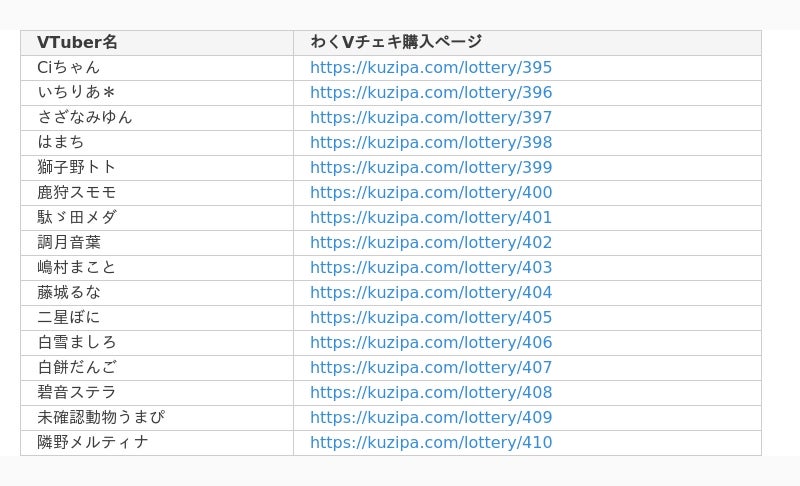Screen dimensions: 800x486
Task: Click the lottery/396 link for いちりあ＊
Action: (430, 93)
